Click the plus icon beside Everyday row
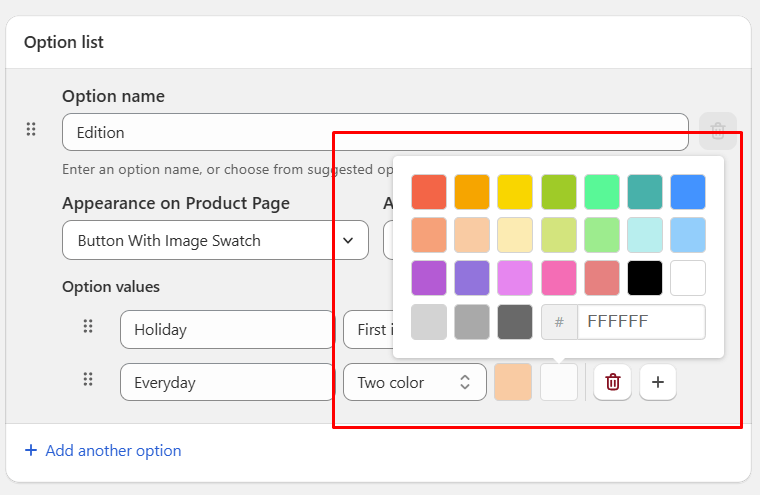 [x=658, y=382]
